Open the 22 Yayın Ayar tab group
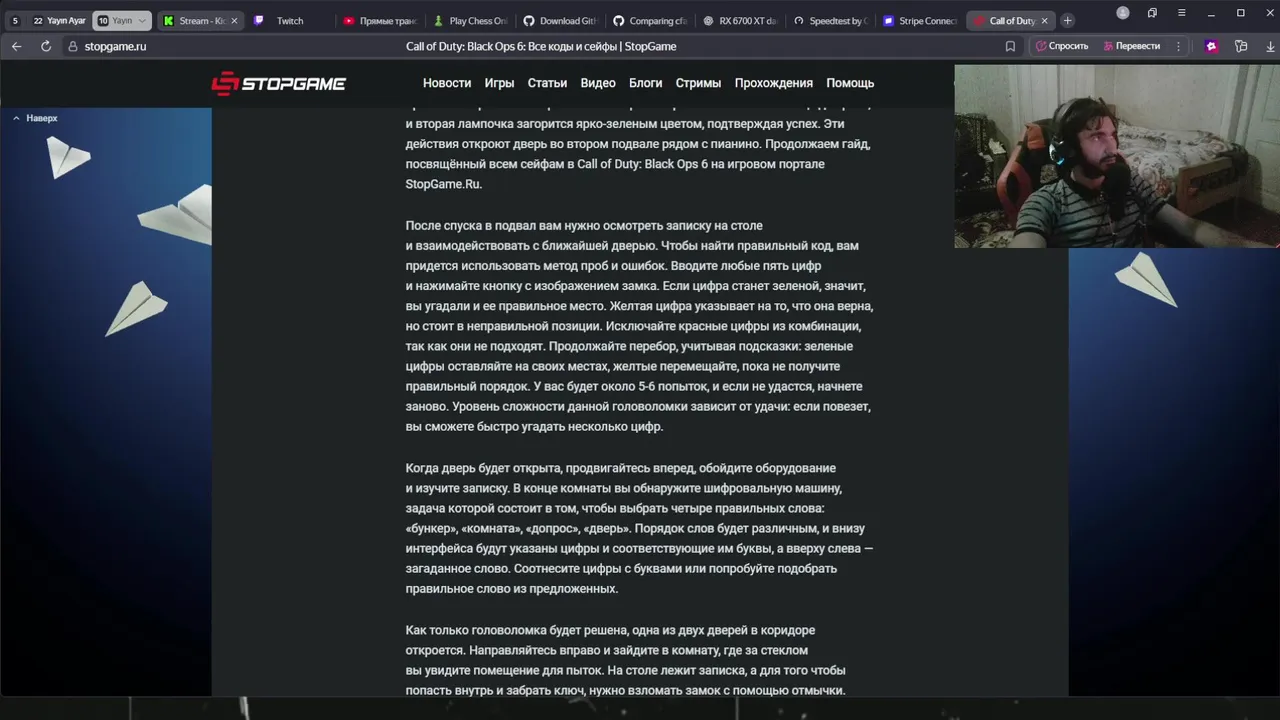The width and height of the screenshot is (1280, 720). 59,20
